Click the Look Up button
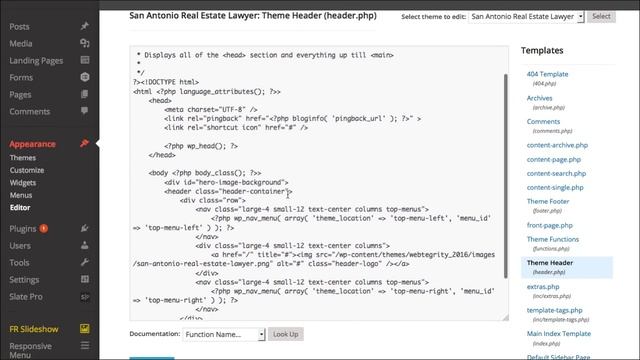The height and width of the screenshot is (360, 640). (286, 334)
